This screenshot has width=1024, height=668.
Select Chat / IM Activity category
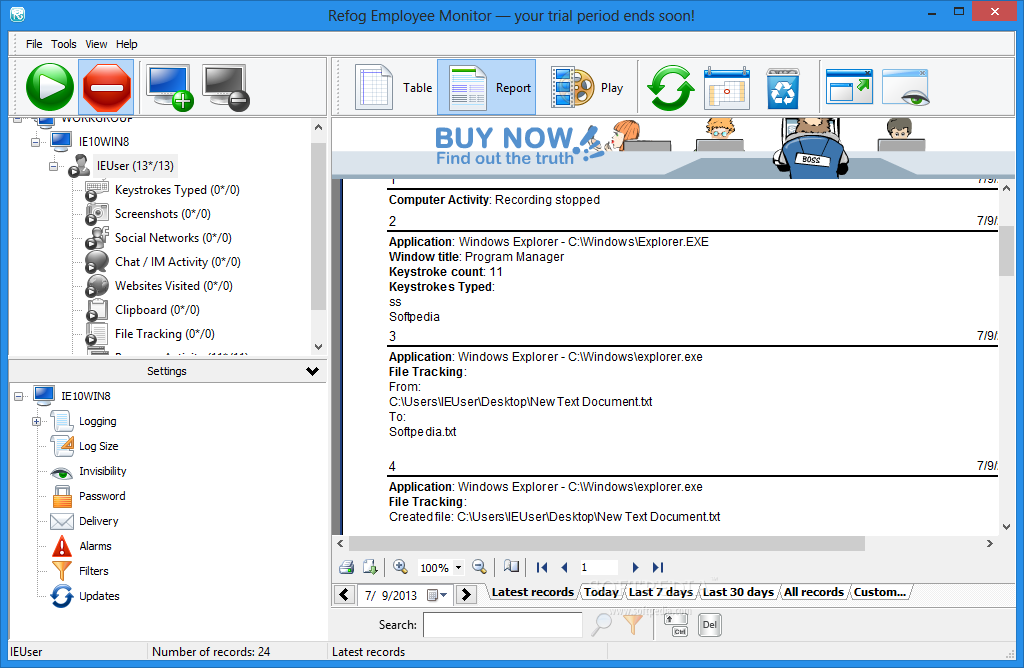point(178,262)
